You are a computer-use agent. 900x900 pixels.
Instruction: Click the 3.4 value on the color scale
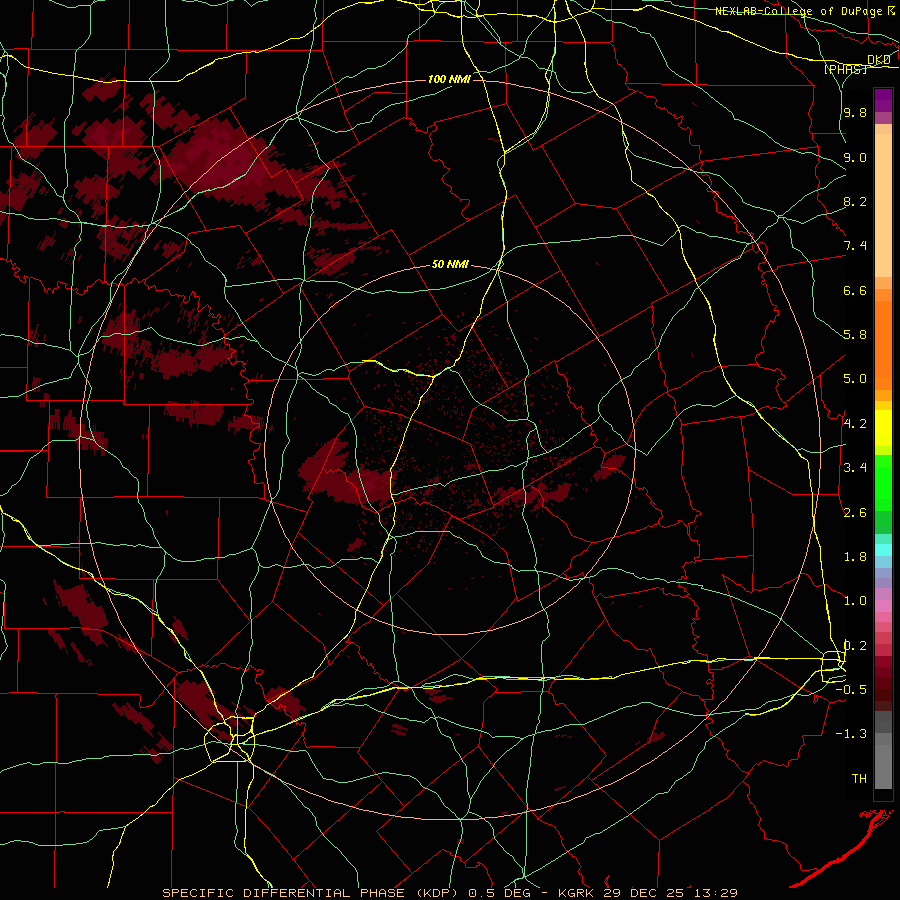tap(855, 468)
